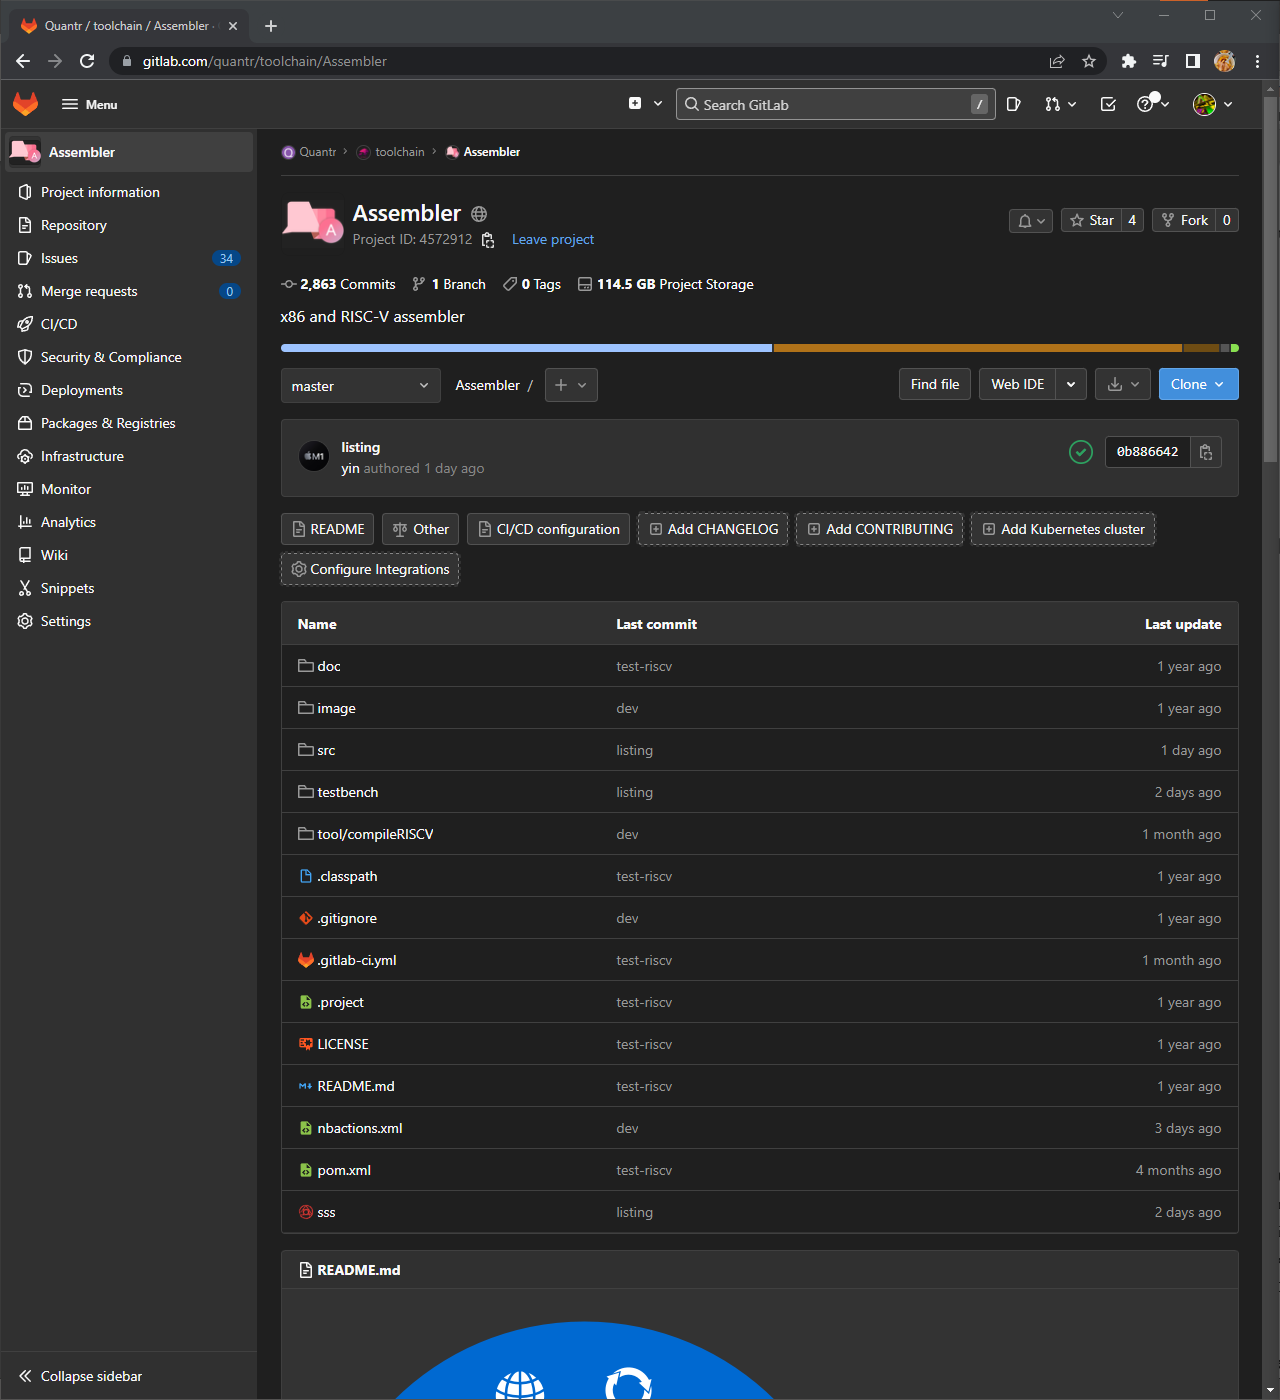This screenshot has height=1400, width=1280.
Task: Click the Find file button
Action: (x=934, y=384)
